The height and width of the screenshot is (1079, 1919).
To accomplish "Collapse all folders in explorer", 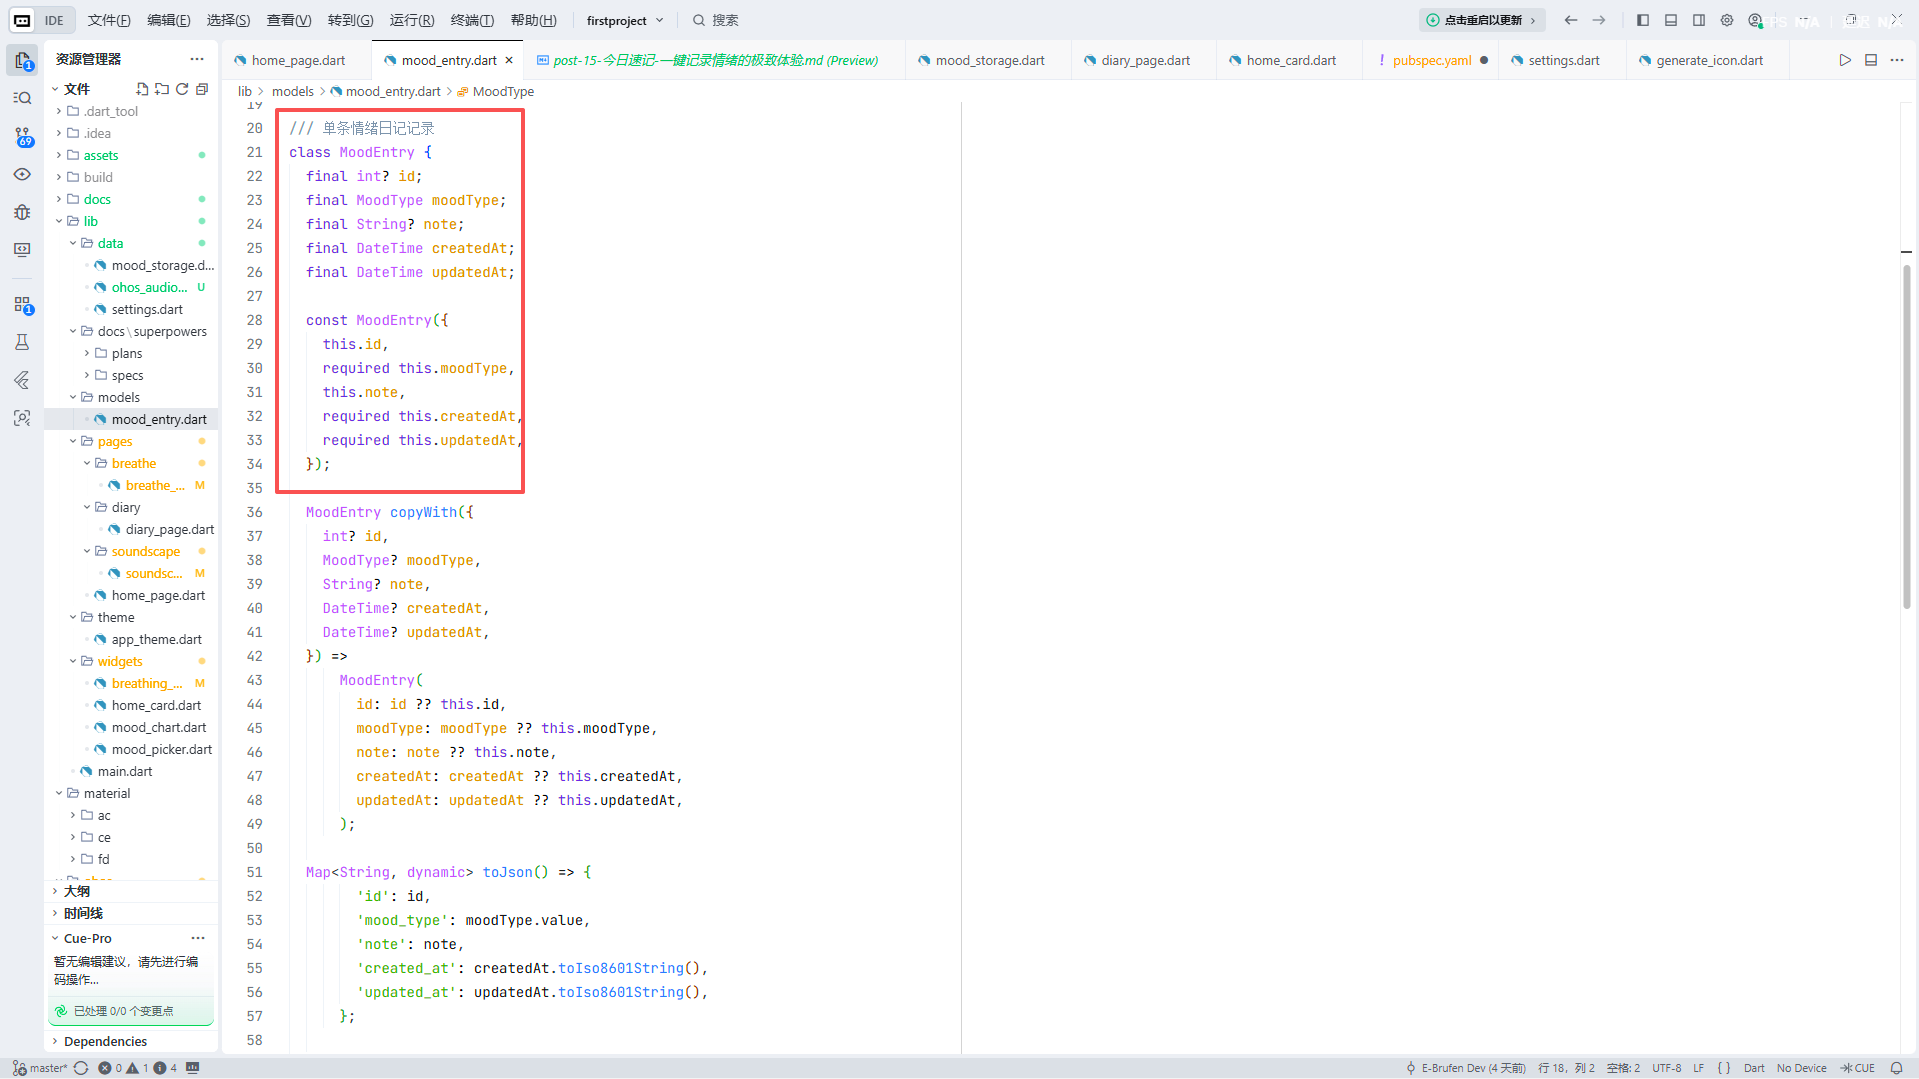I will [x=202, y=89].
